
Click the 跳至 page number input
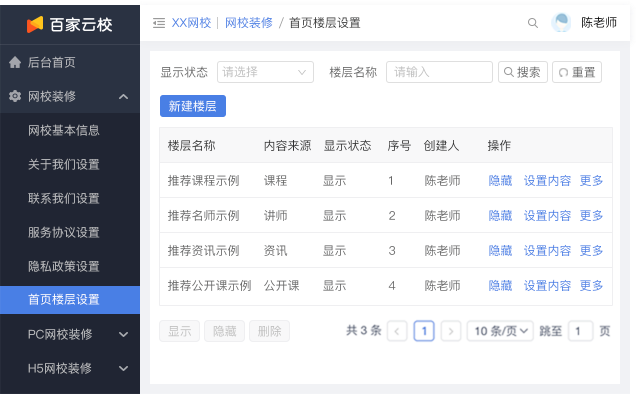tap(581, 331)
